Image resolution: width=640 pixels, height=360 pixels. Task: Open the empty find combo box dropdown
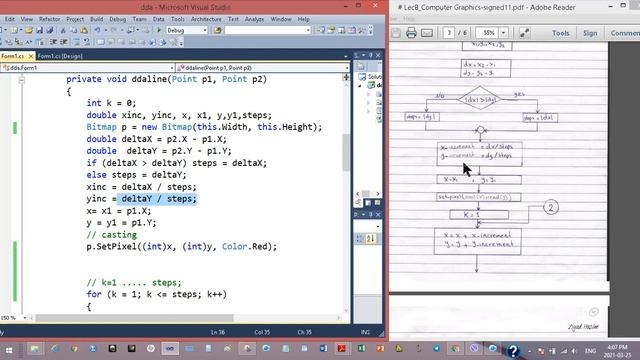308,30
